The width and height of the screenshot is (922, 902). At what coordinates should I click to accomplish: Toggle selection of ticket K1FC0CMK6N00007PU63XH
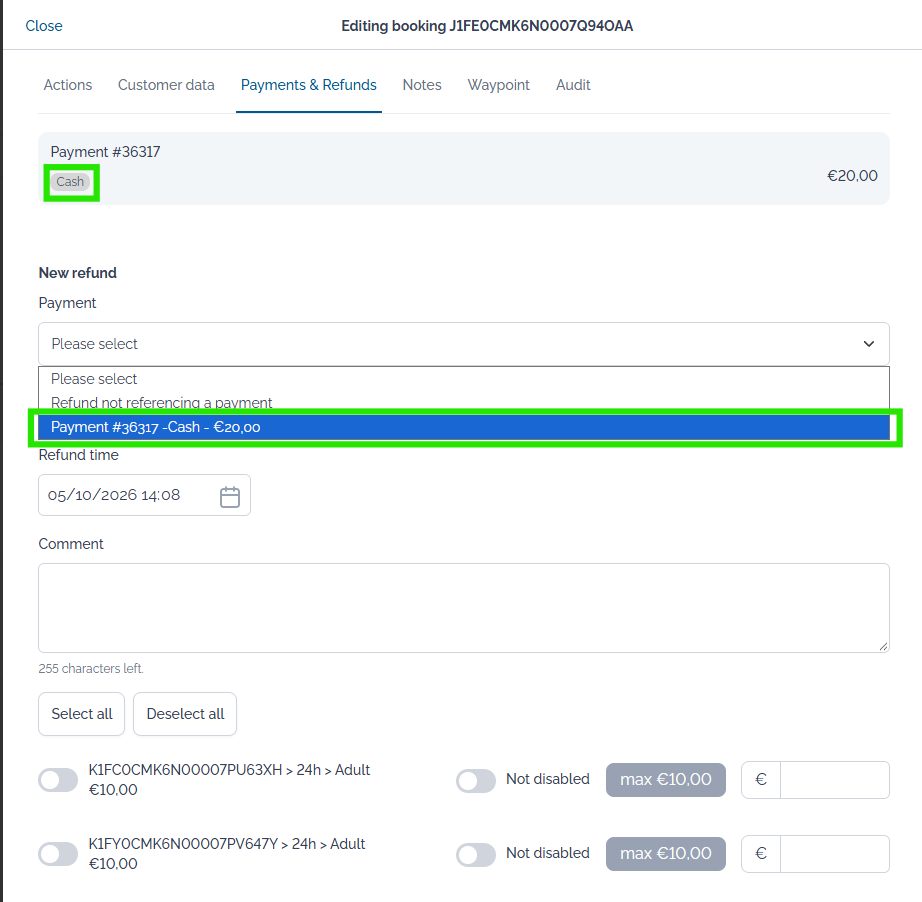click(x=58, y=780)
